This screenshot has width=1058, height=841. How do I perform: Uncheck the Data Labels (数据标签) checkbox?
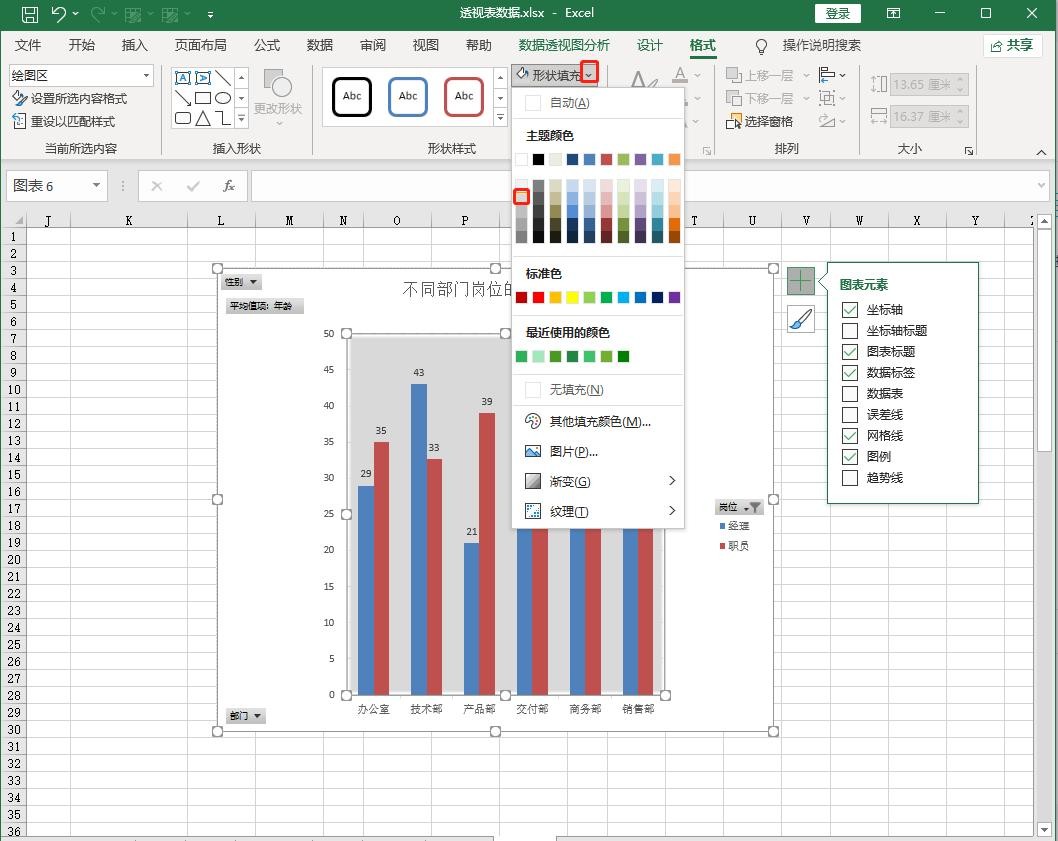coord(850,373)
